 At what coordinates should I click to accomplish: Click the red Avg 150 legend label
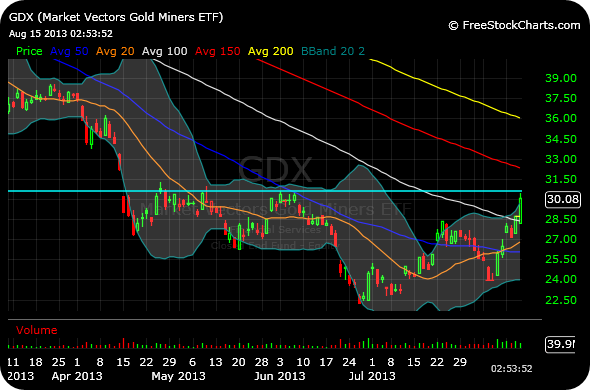(217, 51)
